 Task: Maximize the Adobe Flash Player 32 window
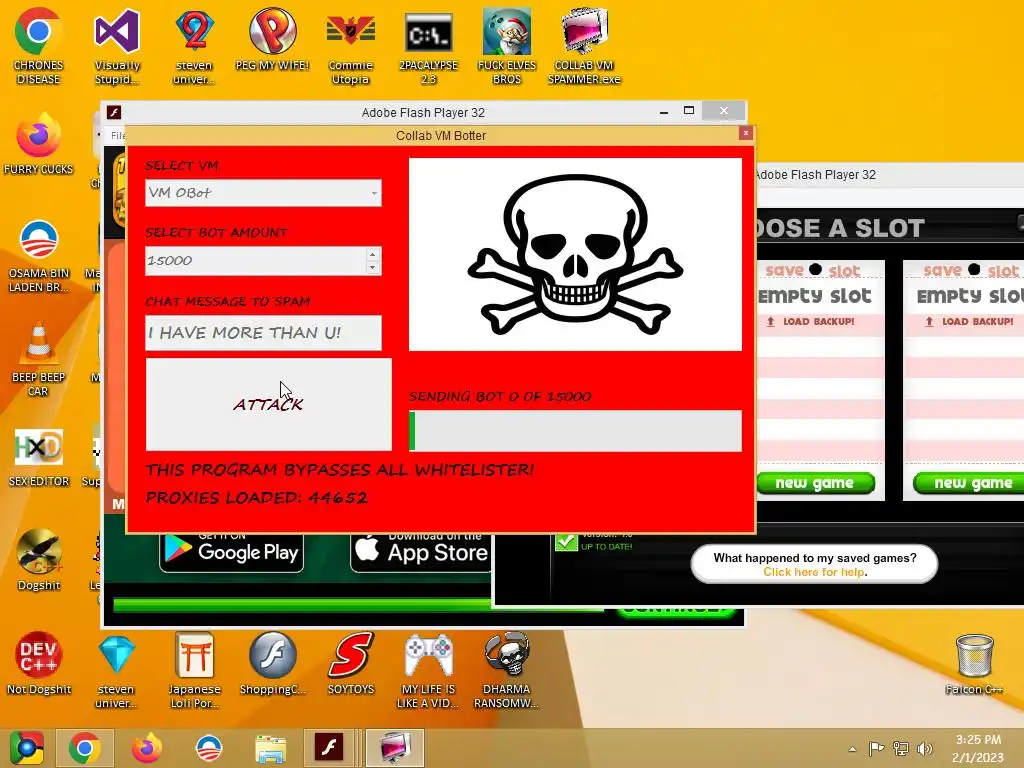[688, 111]
